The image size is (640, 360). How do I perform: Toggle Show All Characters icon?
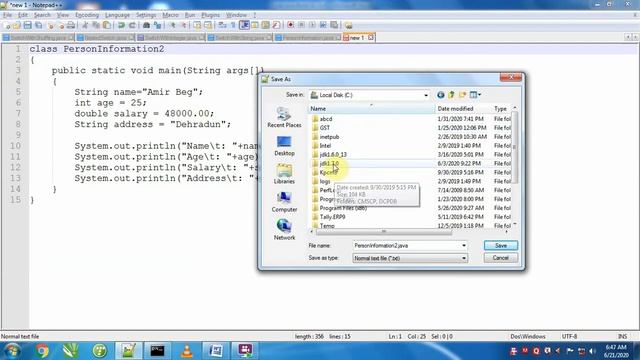pos(233,25)
